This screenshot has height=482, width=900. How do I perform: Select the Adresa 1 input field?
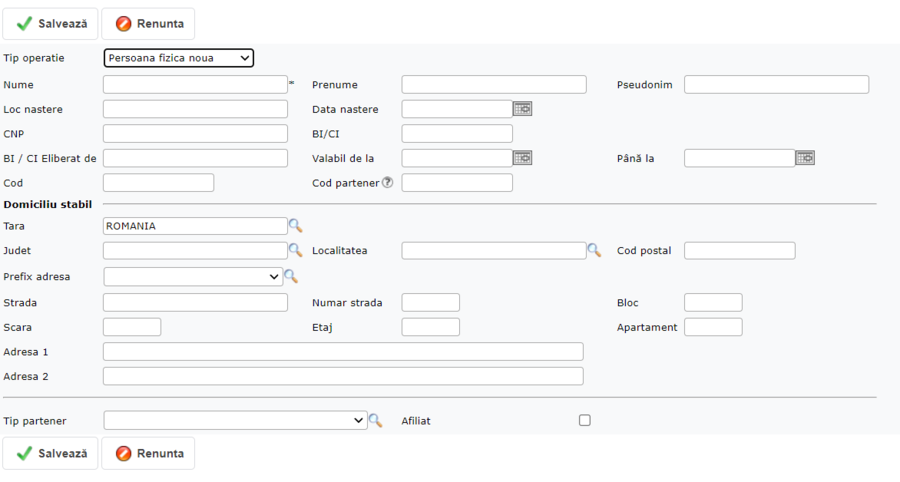342,352
